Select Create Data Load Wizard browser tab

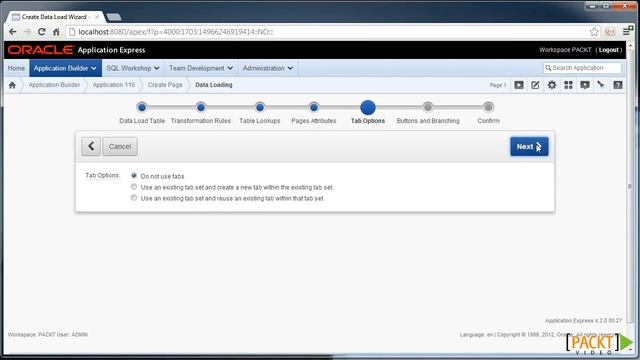55,17
